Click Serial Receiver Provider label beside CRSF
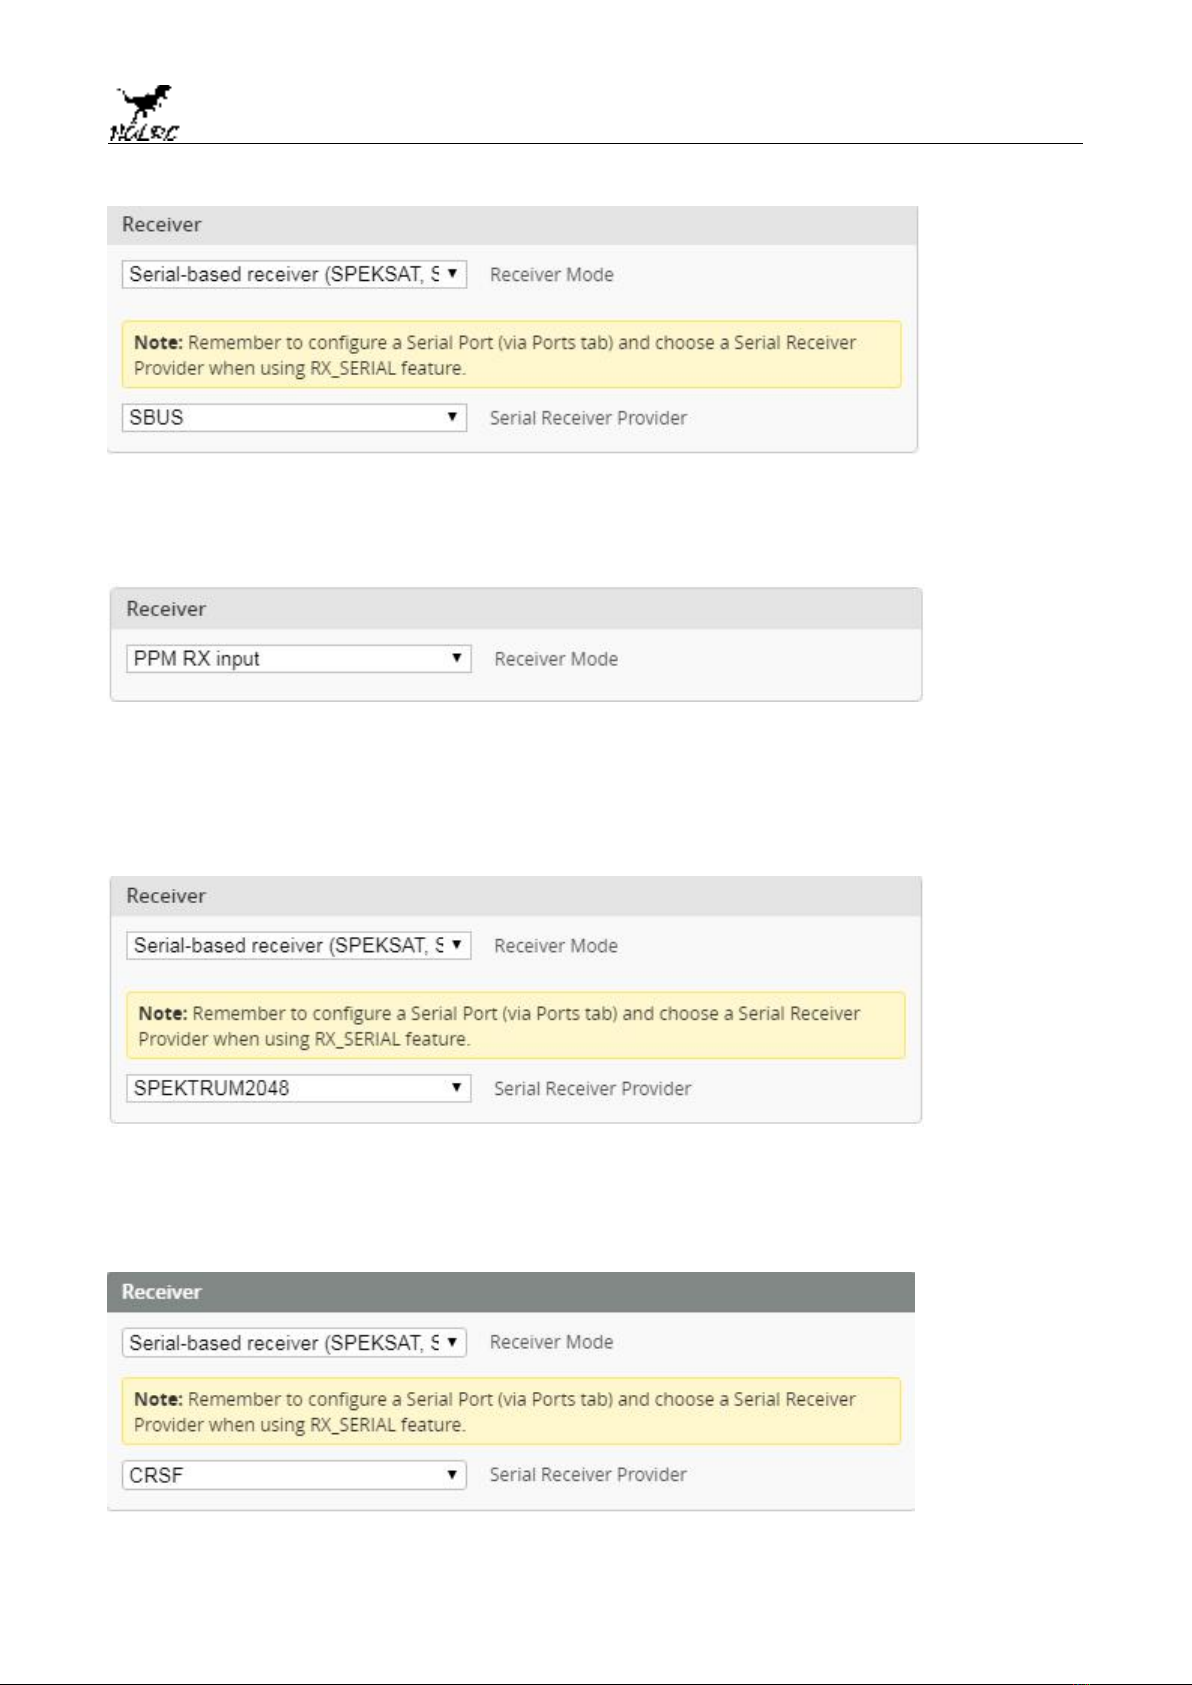Image resolution: width=1192 pixels, height=1685 pixels. tap(588, 1475)
